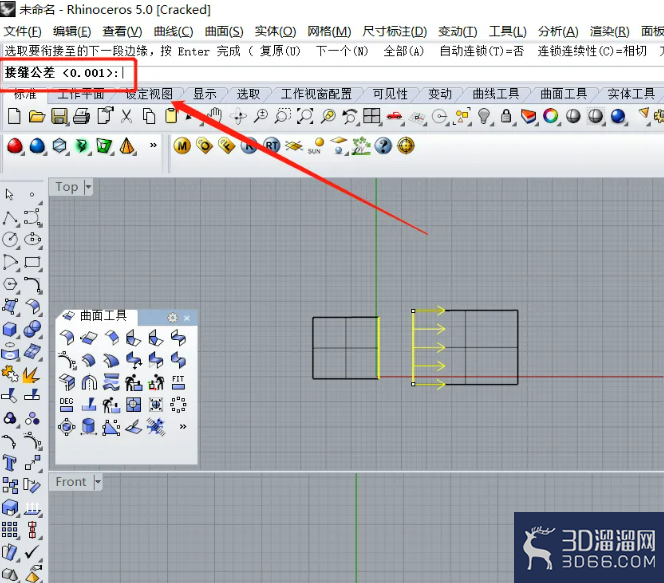Click the SUN settings icon
Image resolution: width=664 pixels, height=583 pixels.
coord(316,146)
